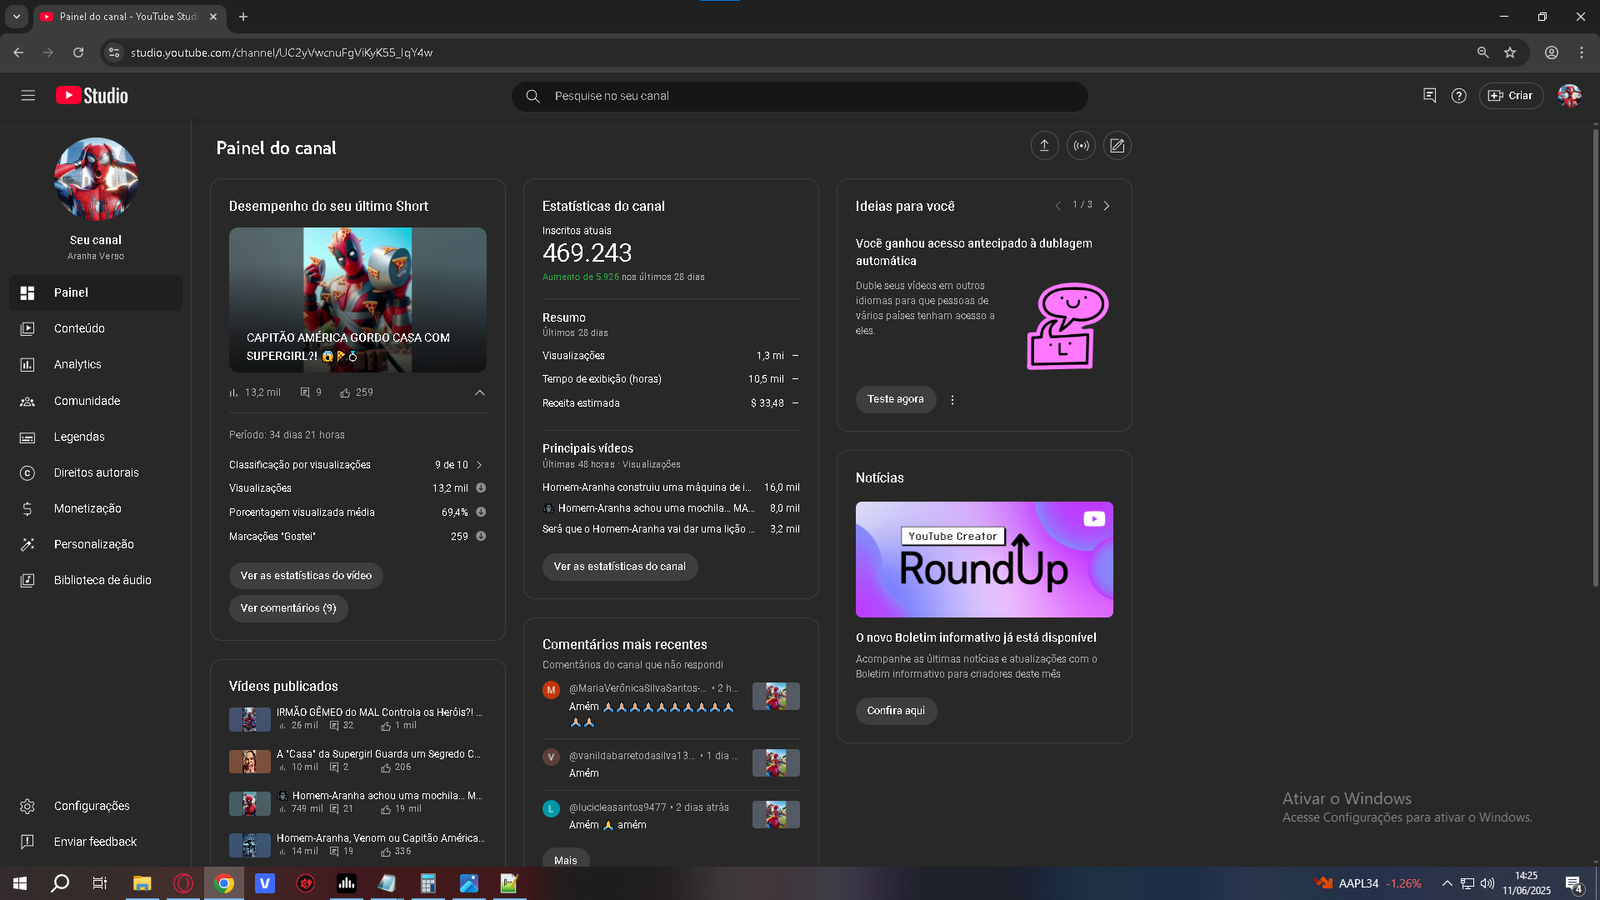Open File Explorer from the taskbar
Viewport: 1600px width, 900px height.
tap(142, 883)
